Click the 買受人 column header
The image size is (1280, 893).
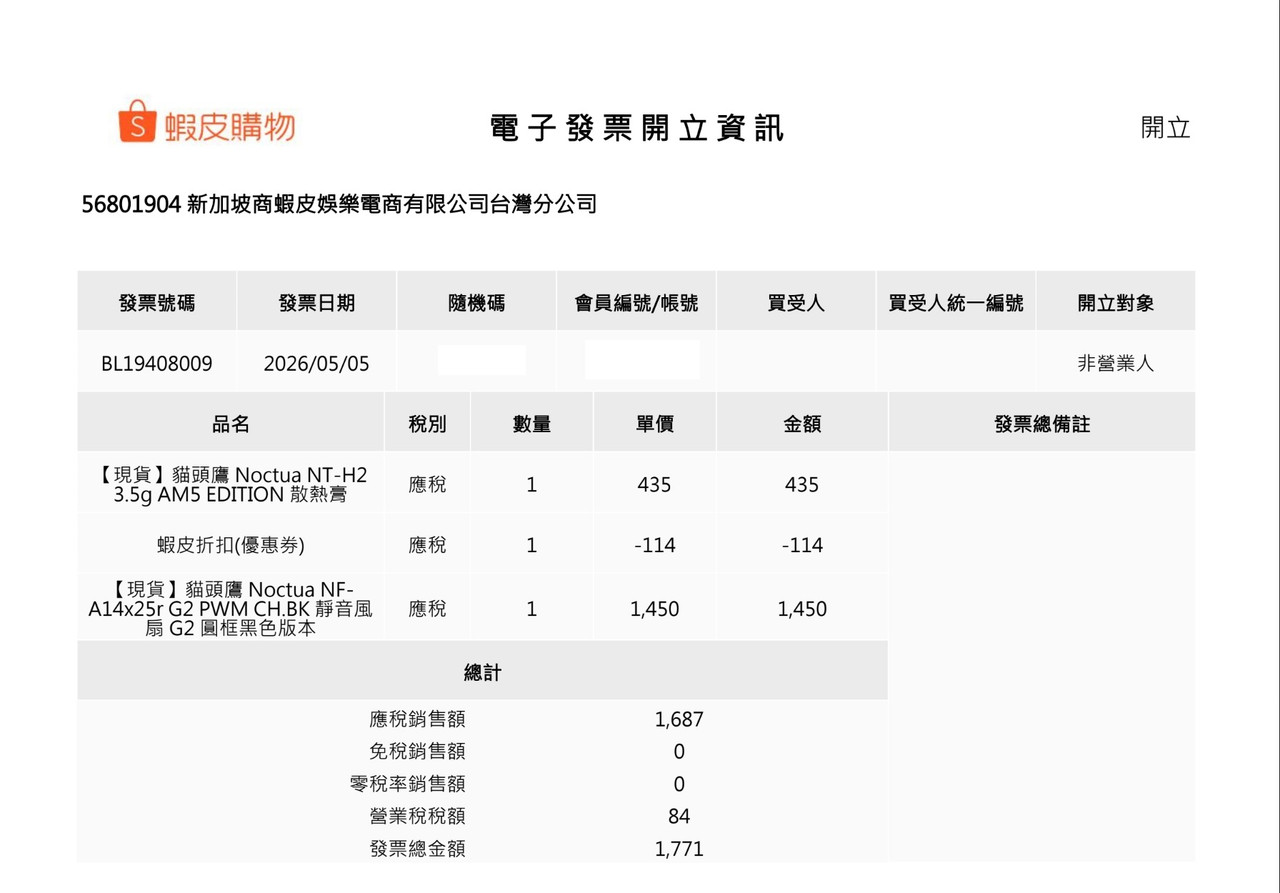click(796, 303)
